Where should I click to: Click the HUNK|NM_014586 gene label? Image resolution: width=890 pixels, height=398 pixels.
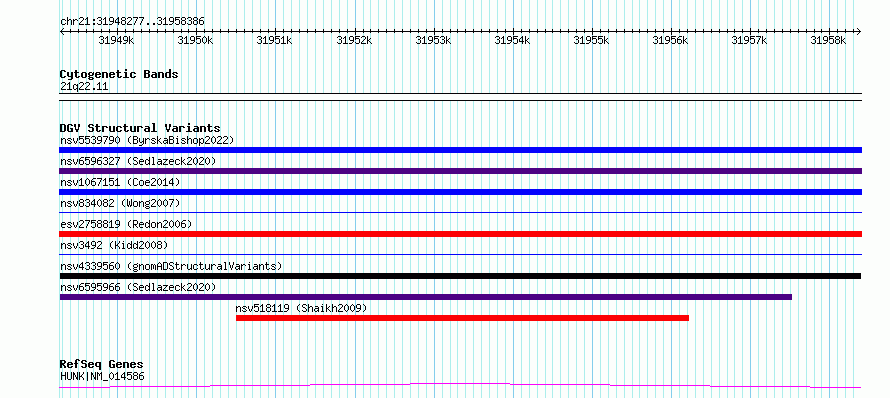point(102,376)
